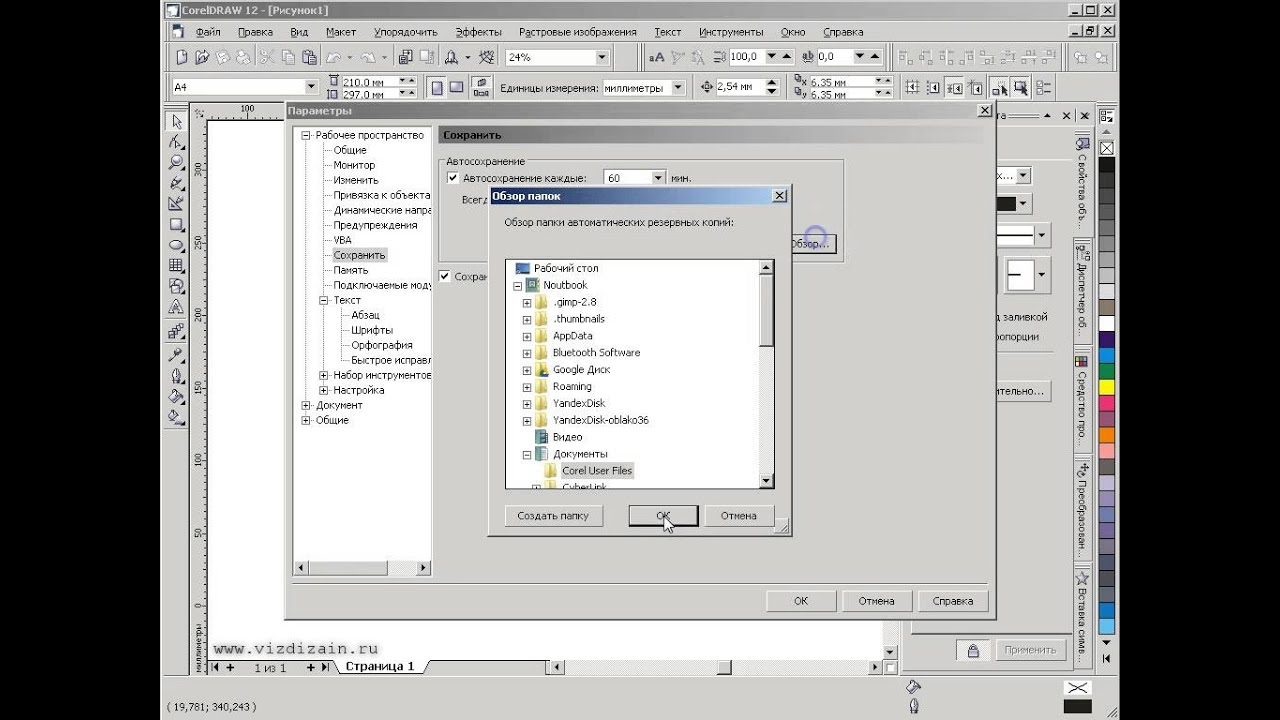The height and width of the screenshot is (720, 1280).
Task: Select Память in the options tree
Action: (x=351, y=270)
